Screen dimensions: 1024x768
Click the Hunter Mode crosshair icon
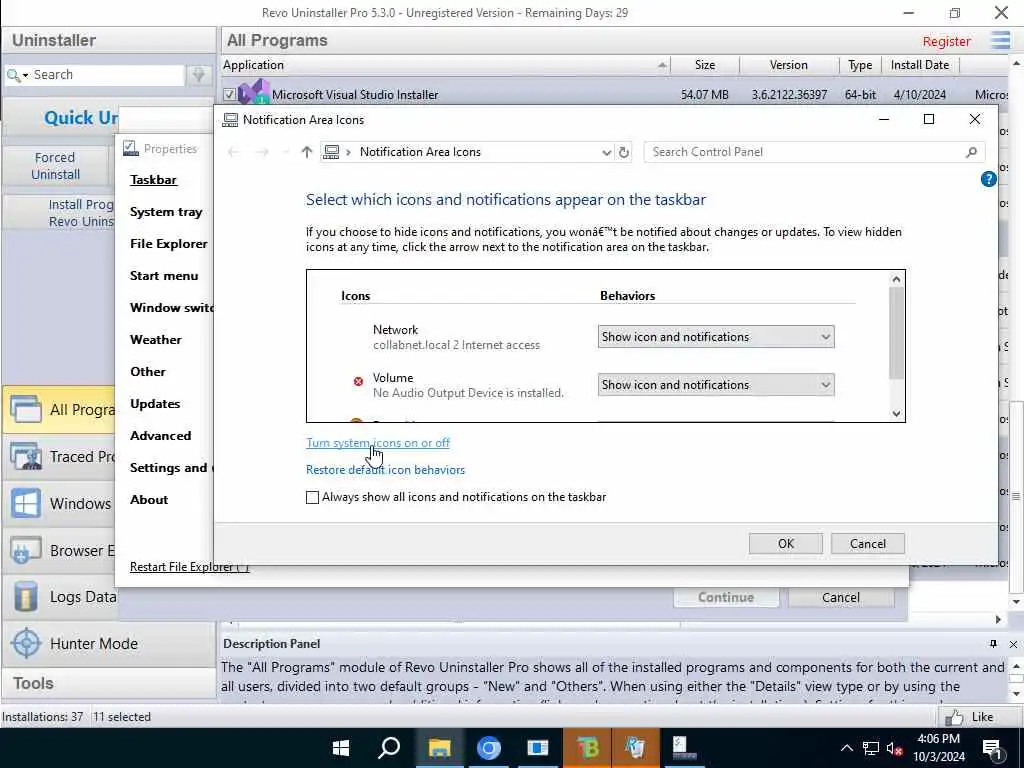(x=26, y=643)
